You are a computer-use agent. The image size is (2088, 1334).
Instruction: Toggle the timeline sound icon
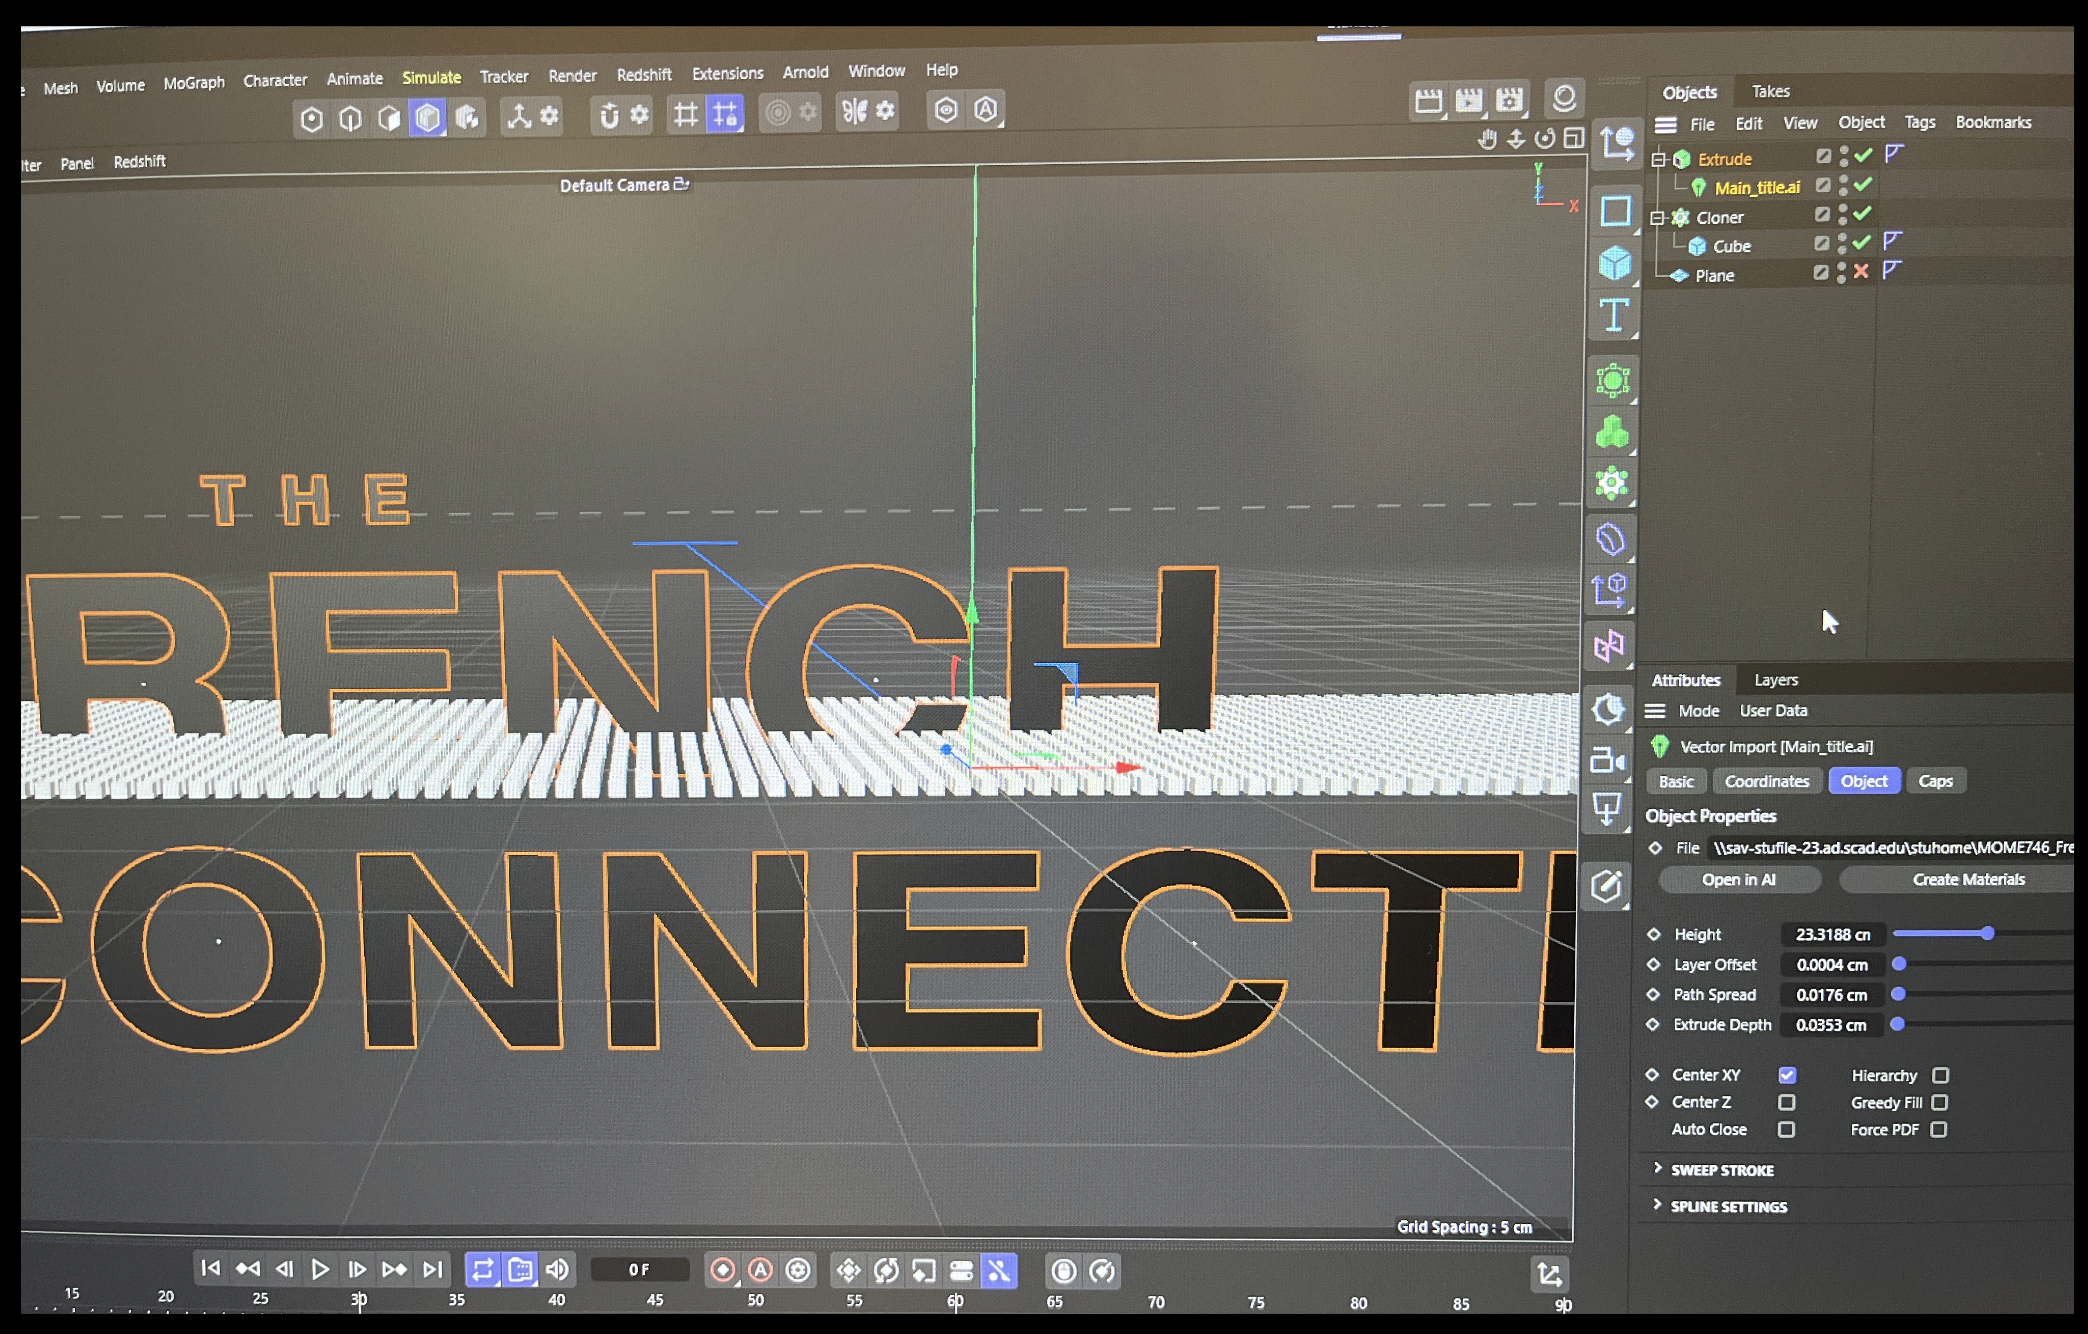558,1270
